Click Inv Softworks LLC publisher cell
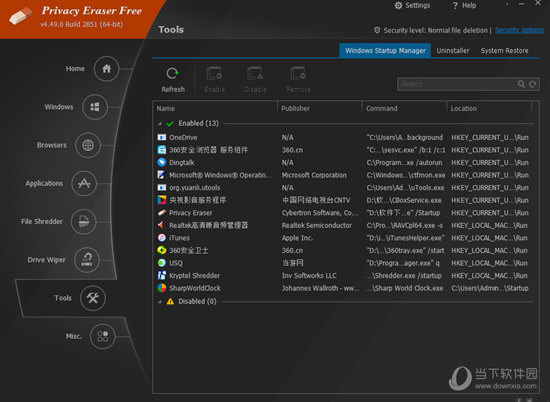The image size is (550, 402). click(309, 275)
